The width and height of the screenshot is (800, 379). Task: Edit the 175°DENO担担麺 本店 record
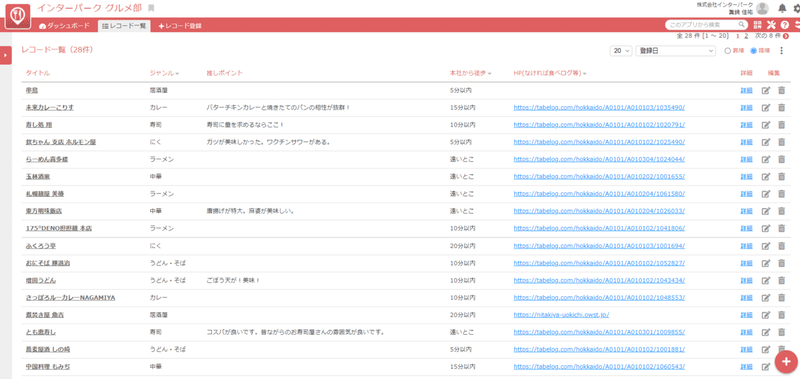click(765, 228)
